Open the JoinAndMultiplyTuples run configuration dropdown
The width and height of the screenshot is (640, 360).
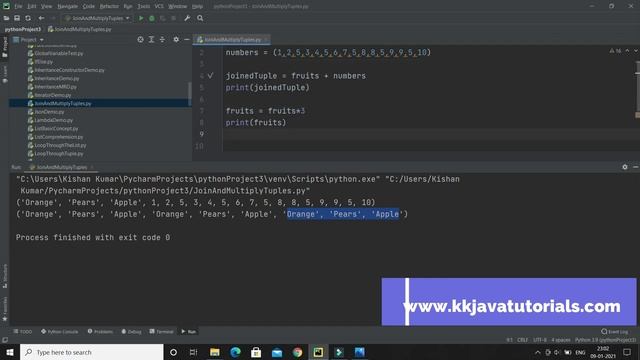(97, 18)
